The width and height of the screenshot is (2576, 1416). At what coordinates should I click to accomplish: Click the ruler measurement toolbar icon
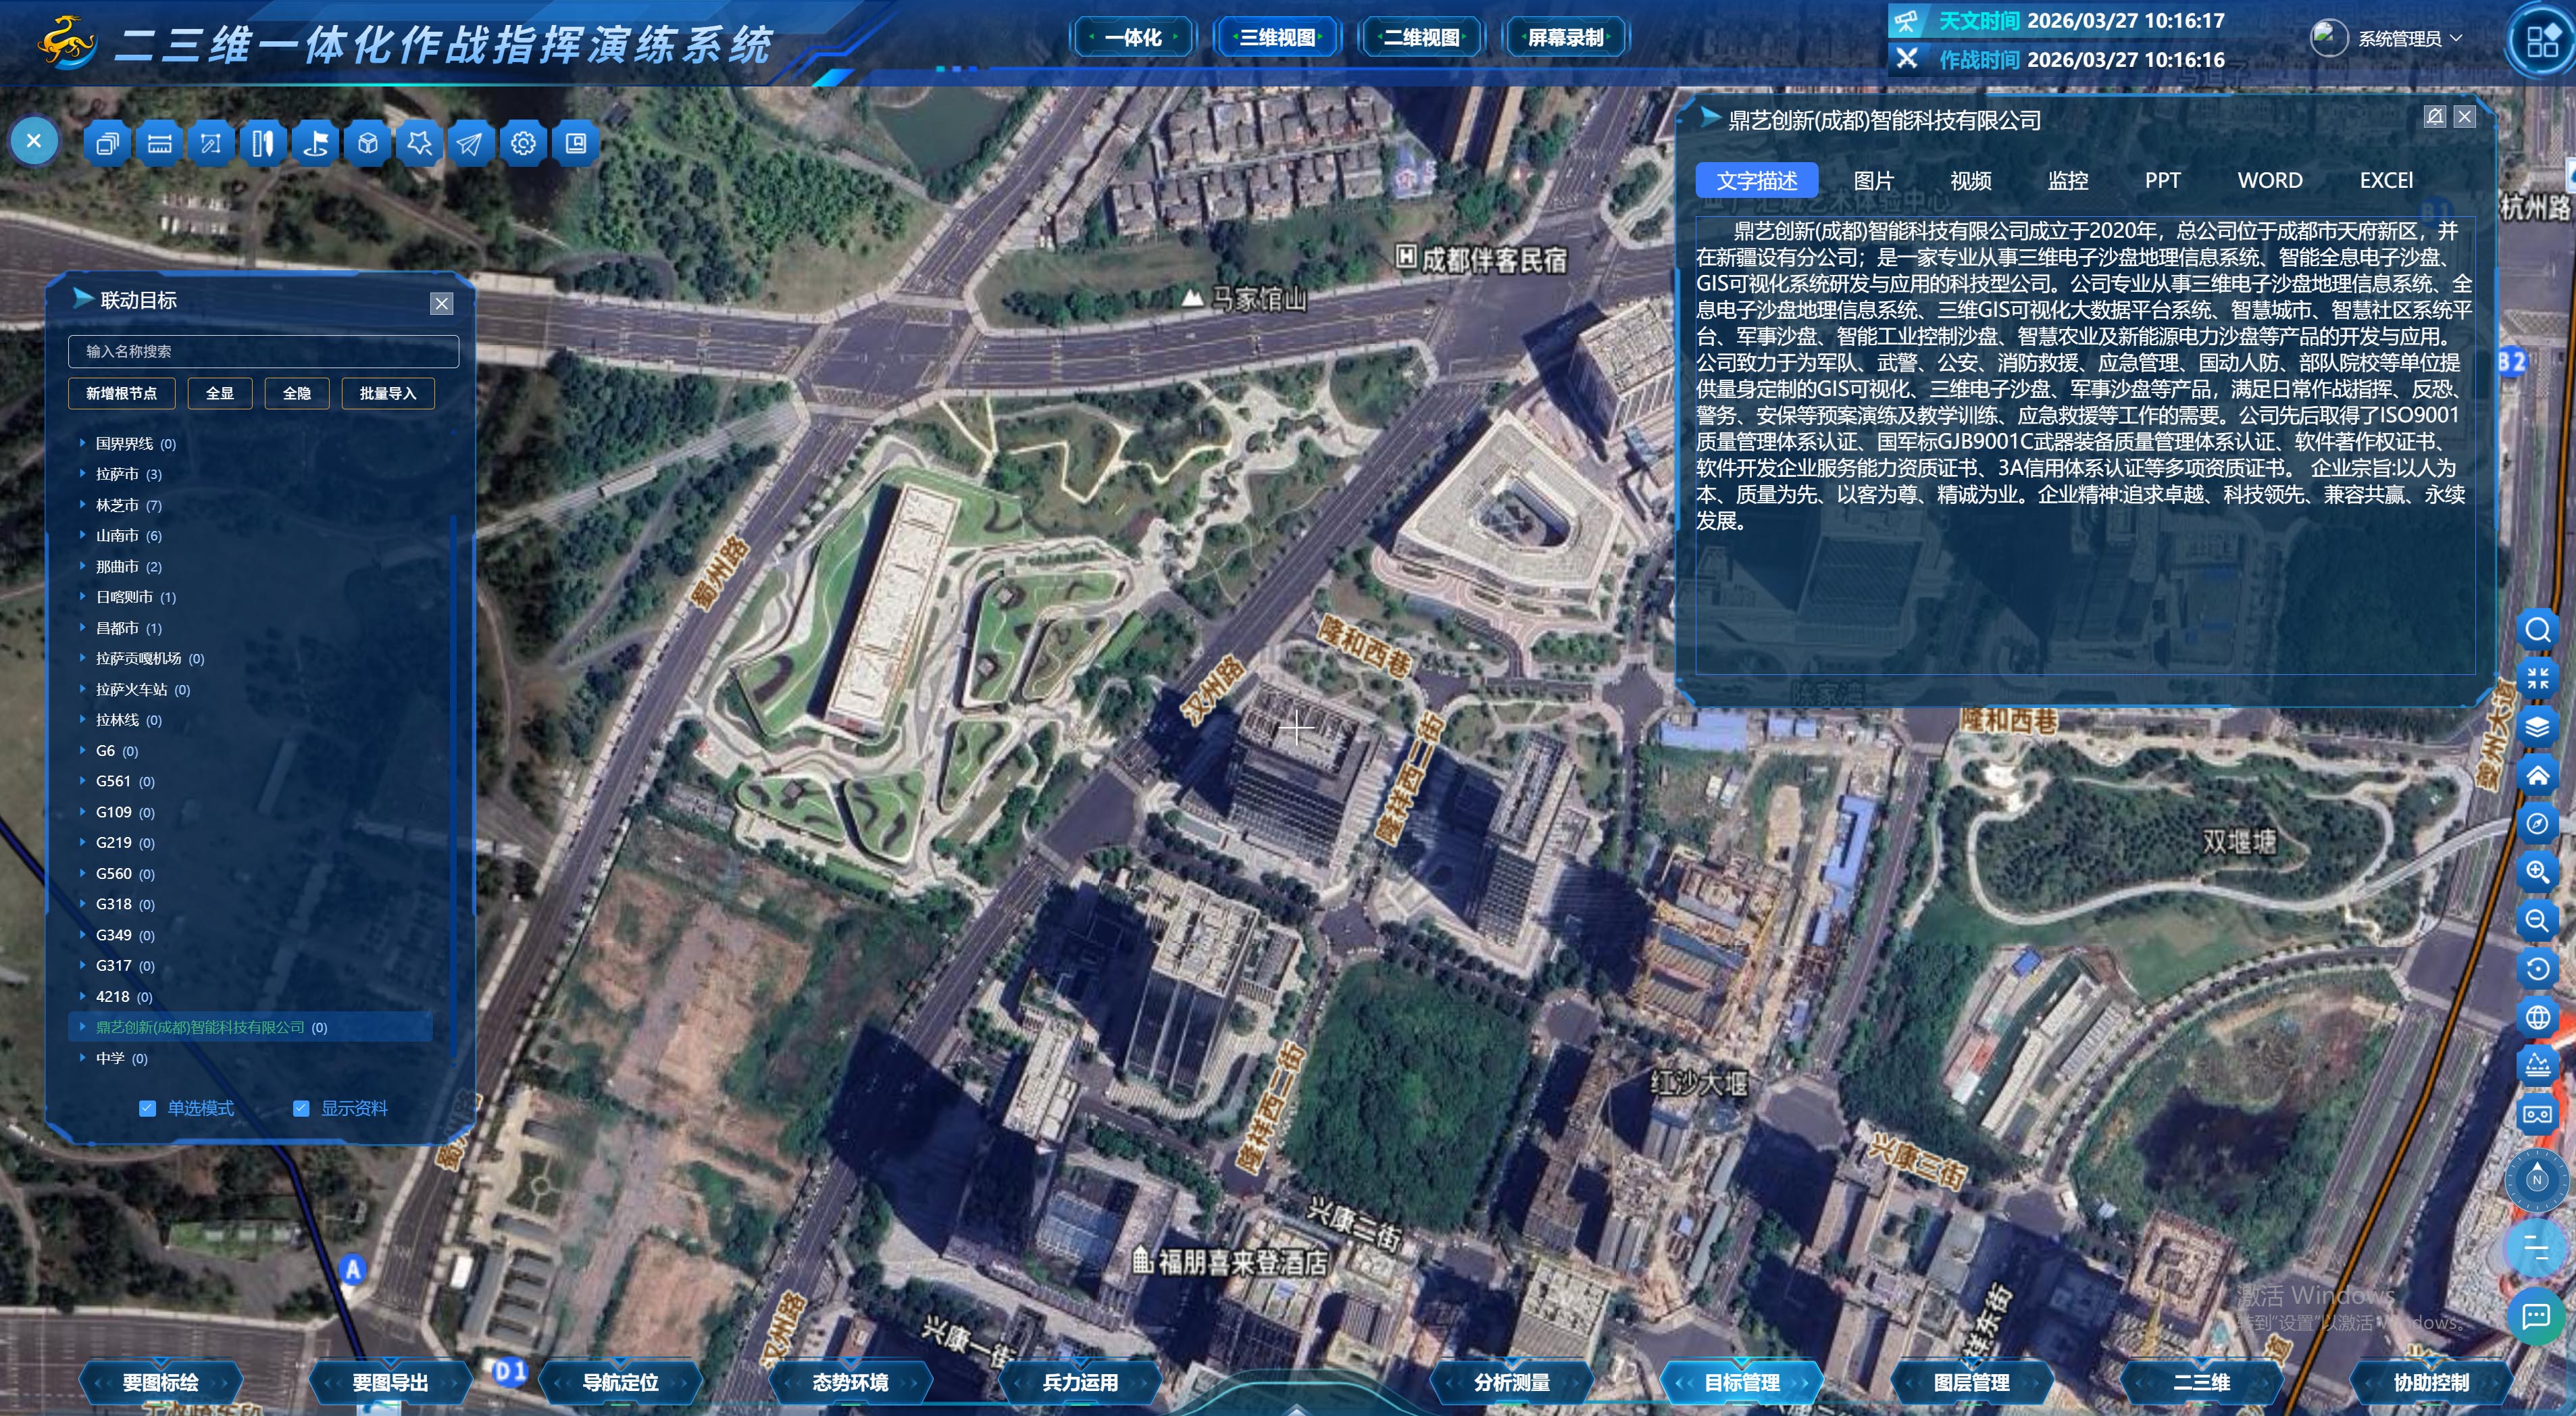tap(159, 143)
